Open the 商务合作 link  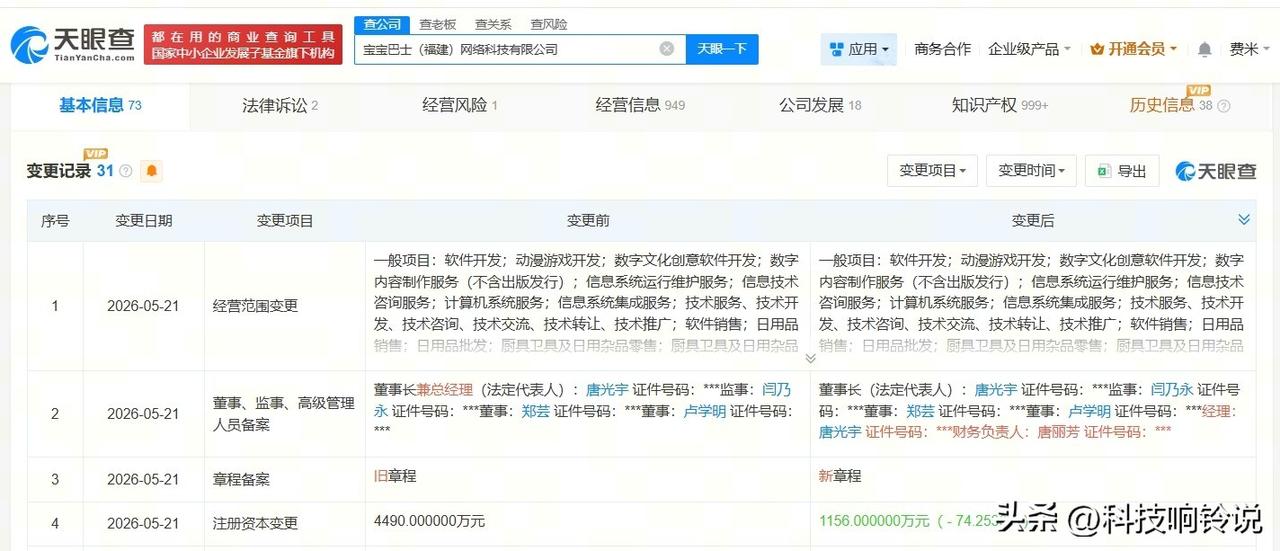click(x=942, y=49)
